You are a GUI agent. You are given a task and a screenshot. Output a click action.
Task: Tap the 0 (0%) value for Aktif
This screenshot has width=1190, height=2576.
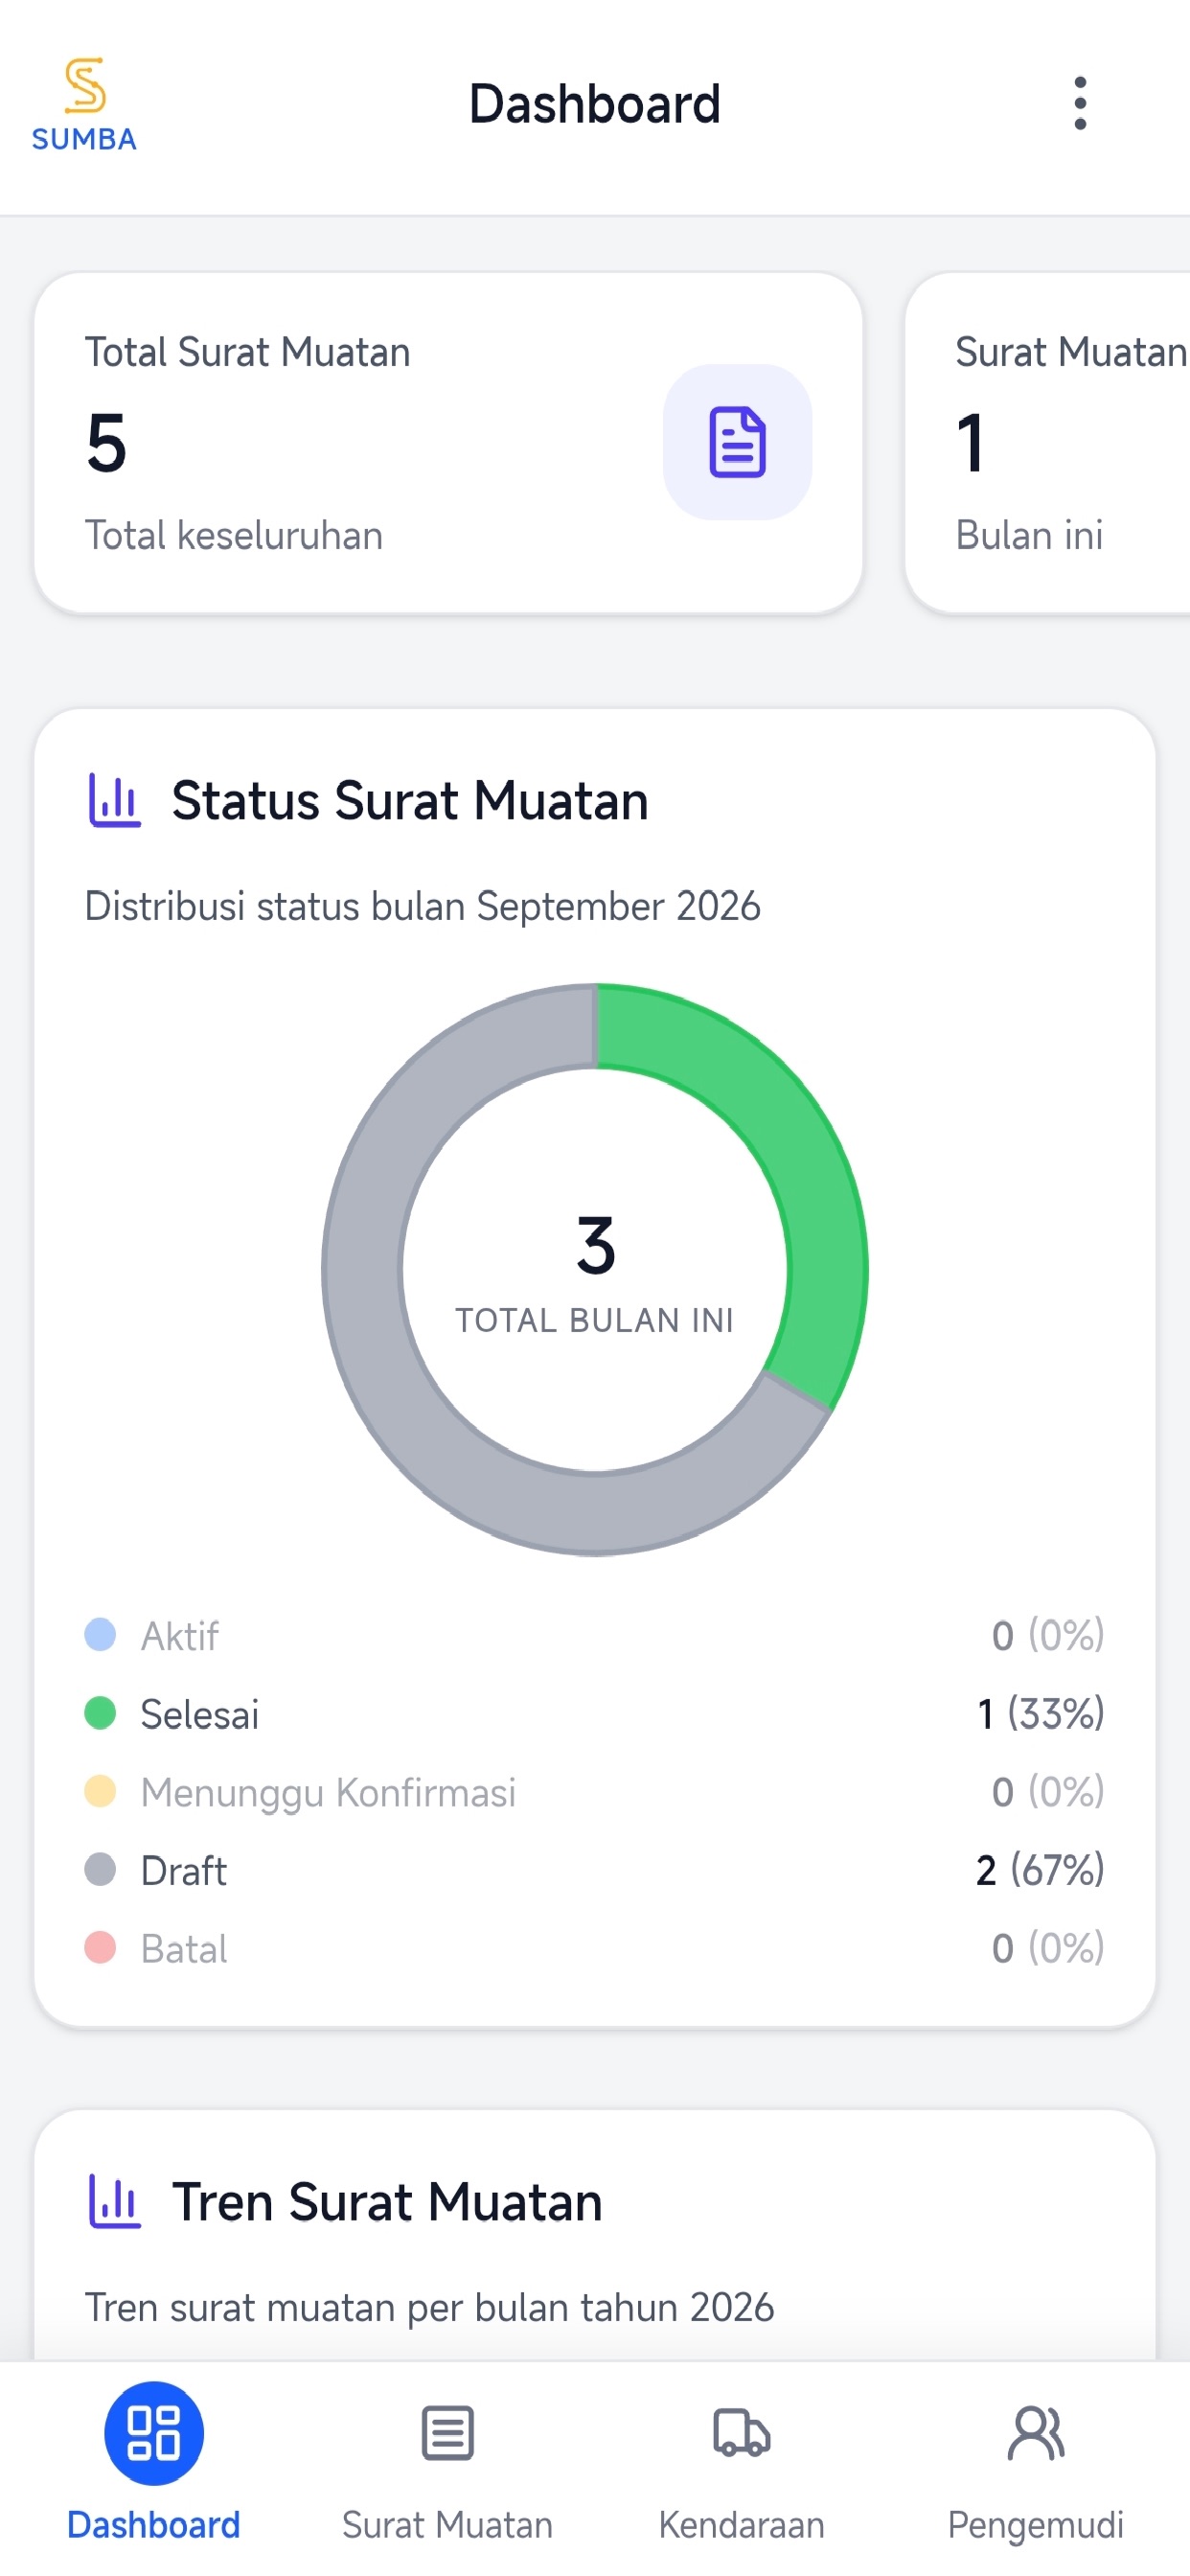[1048, 1636]
